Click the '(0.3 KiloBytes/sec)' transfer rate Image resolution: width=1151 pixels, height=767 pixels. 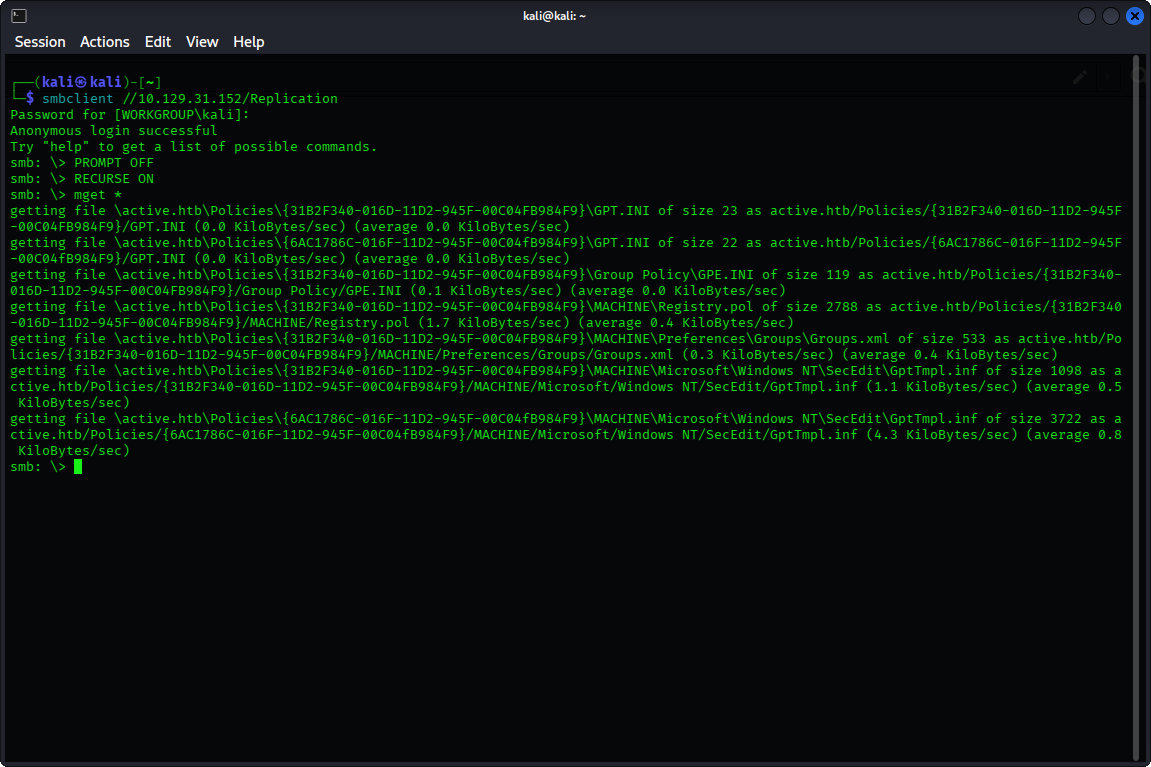[x=758, y=355]
